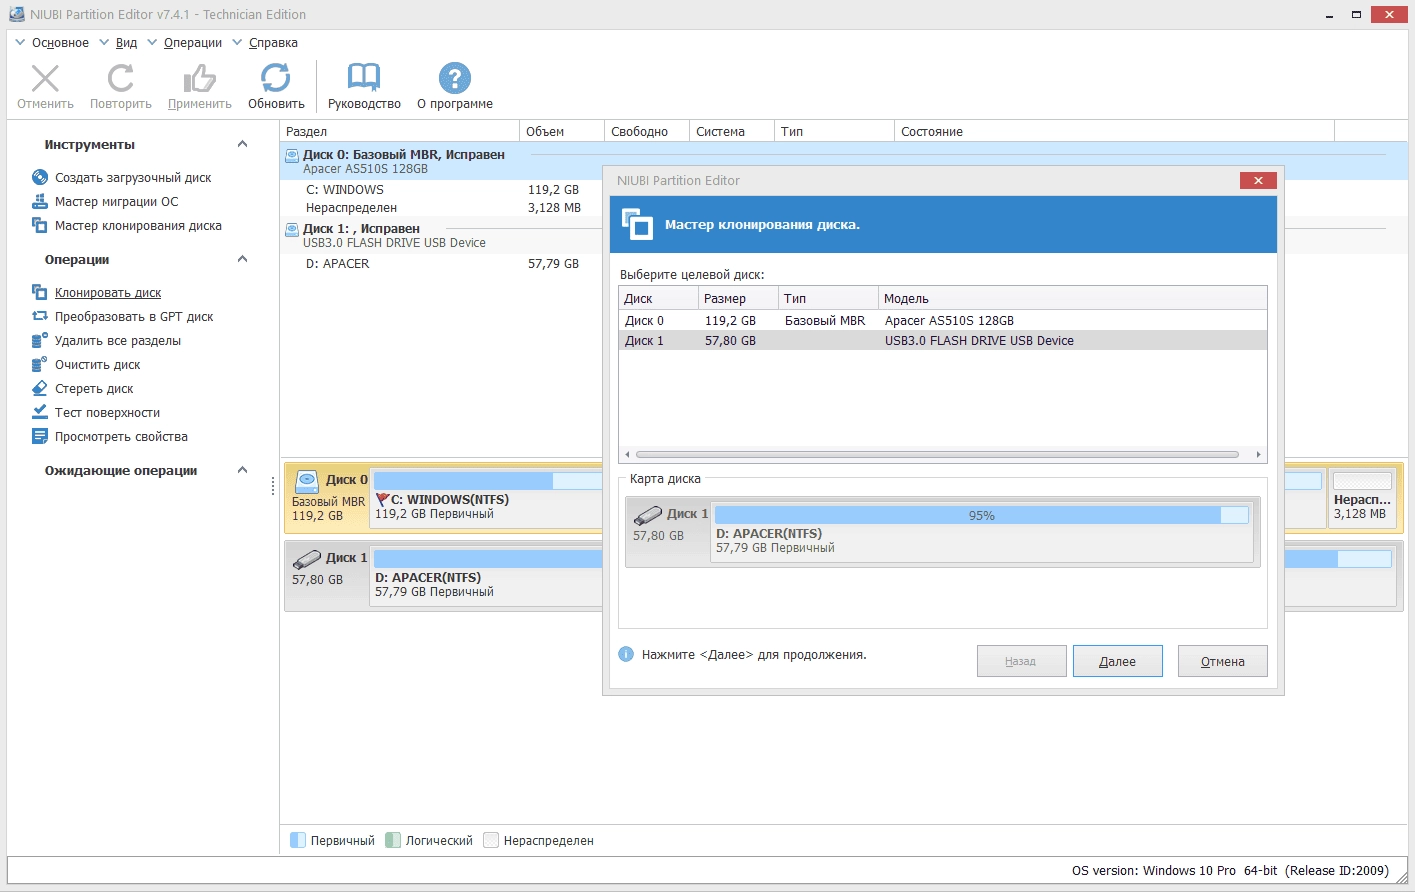Click D: APACER(NTFS) partition in wizard disk map
This screenshot has width=1415, height=892.
[981, 531]
